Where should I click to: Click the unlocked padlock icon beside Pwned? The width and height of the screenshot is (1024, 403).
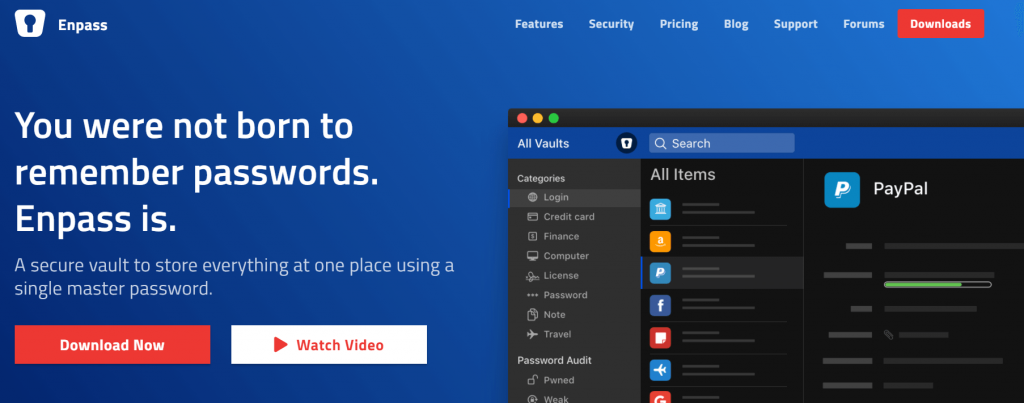(532, 380)
